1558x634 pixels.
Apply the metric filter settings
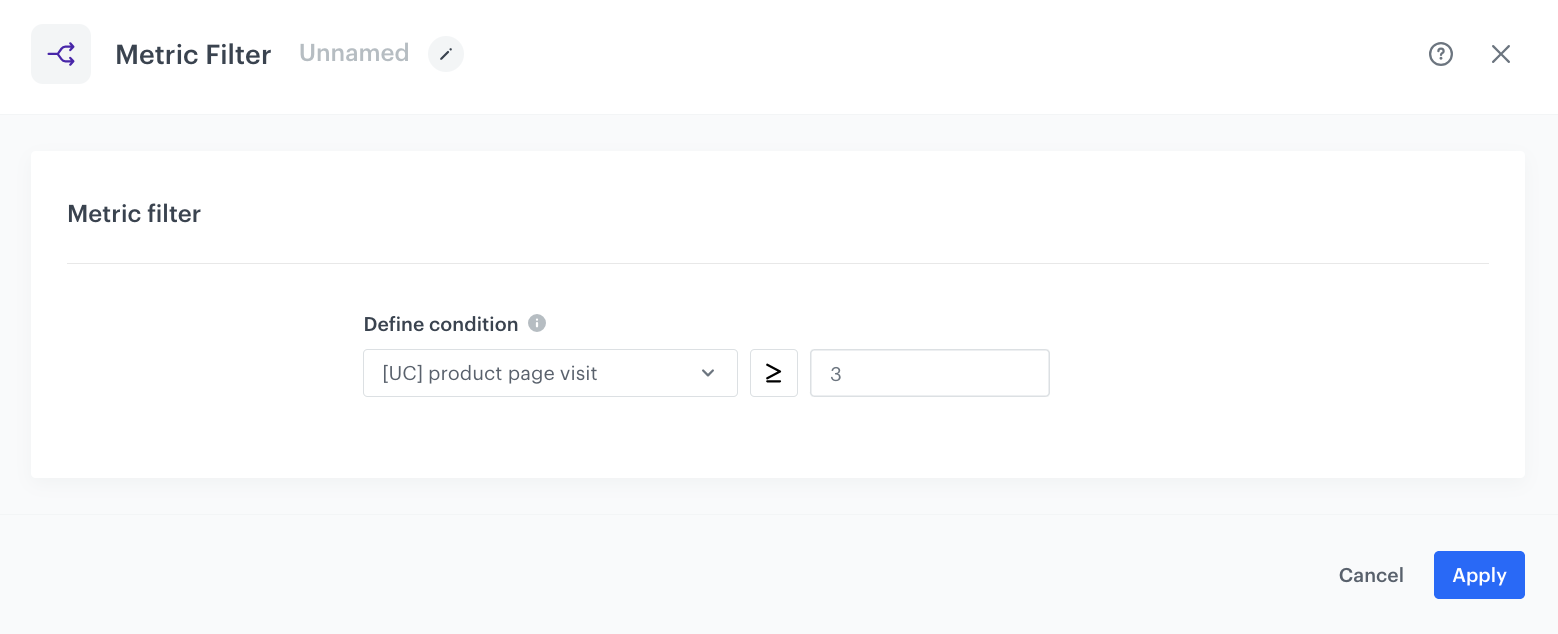[x=1478, y=575]
